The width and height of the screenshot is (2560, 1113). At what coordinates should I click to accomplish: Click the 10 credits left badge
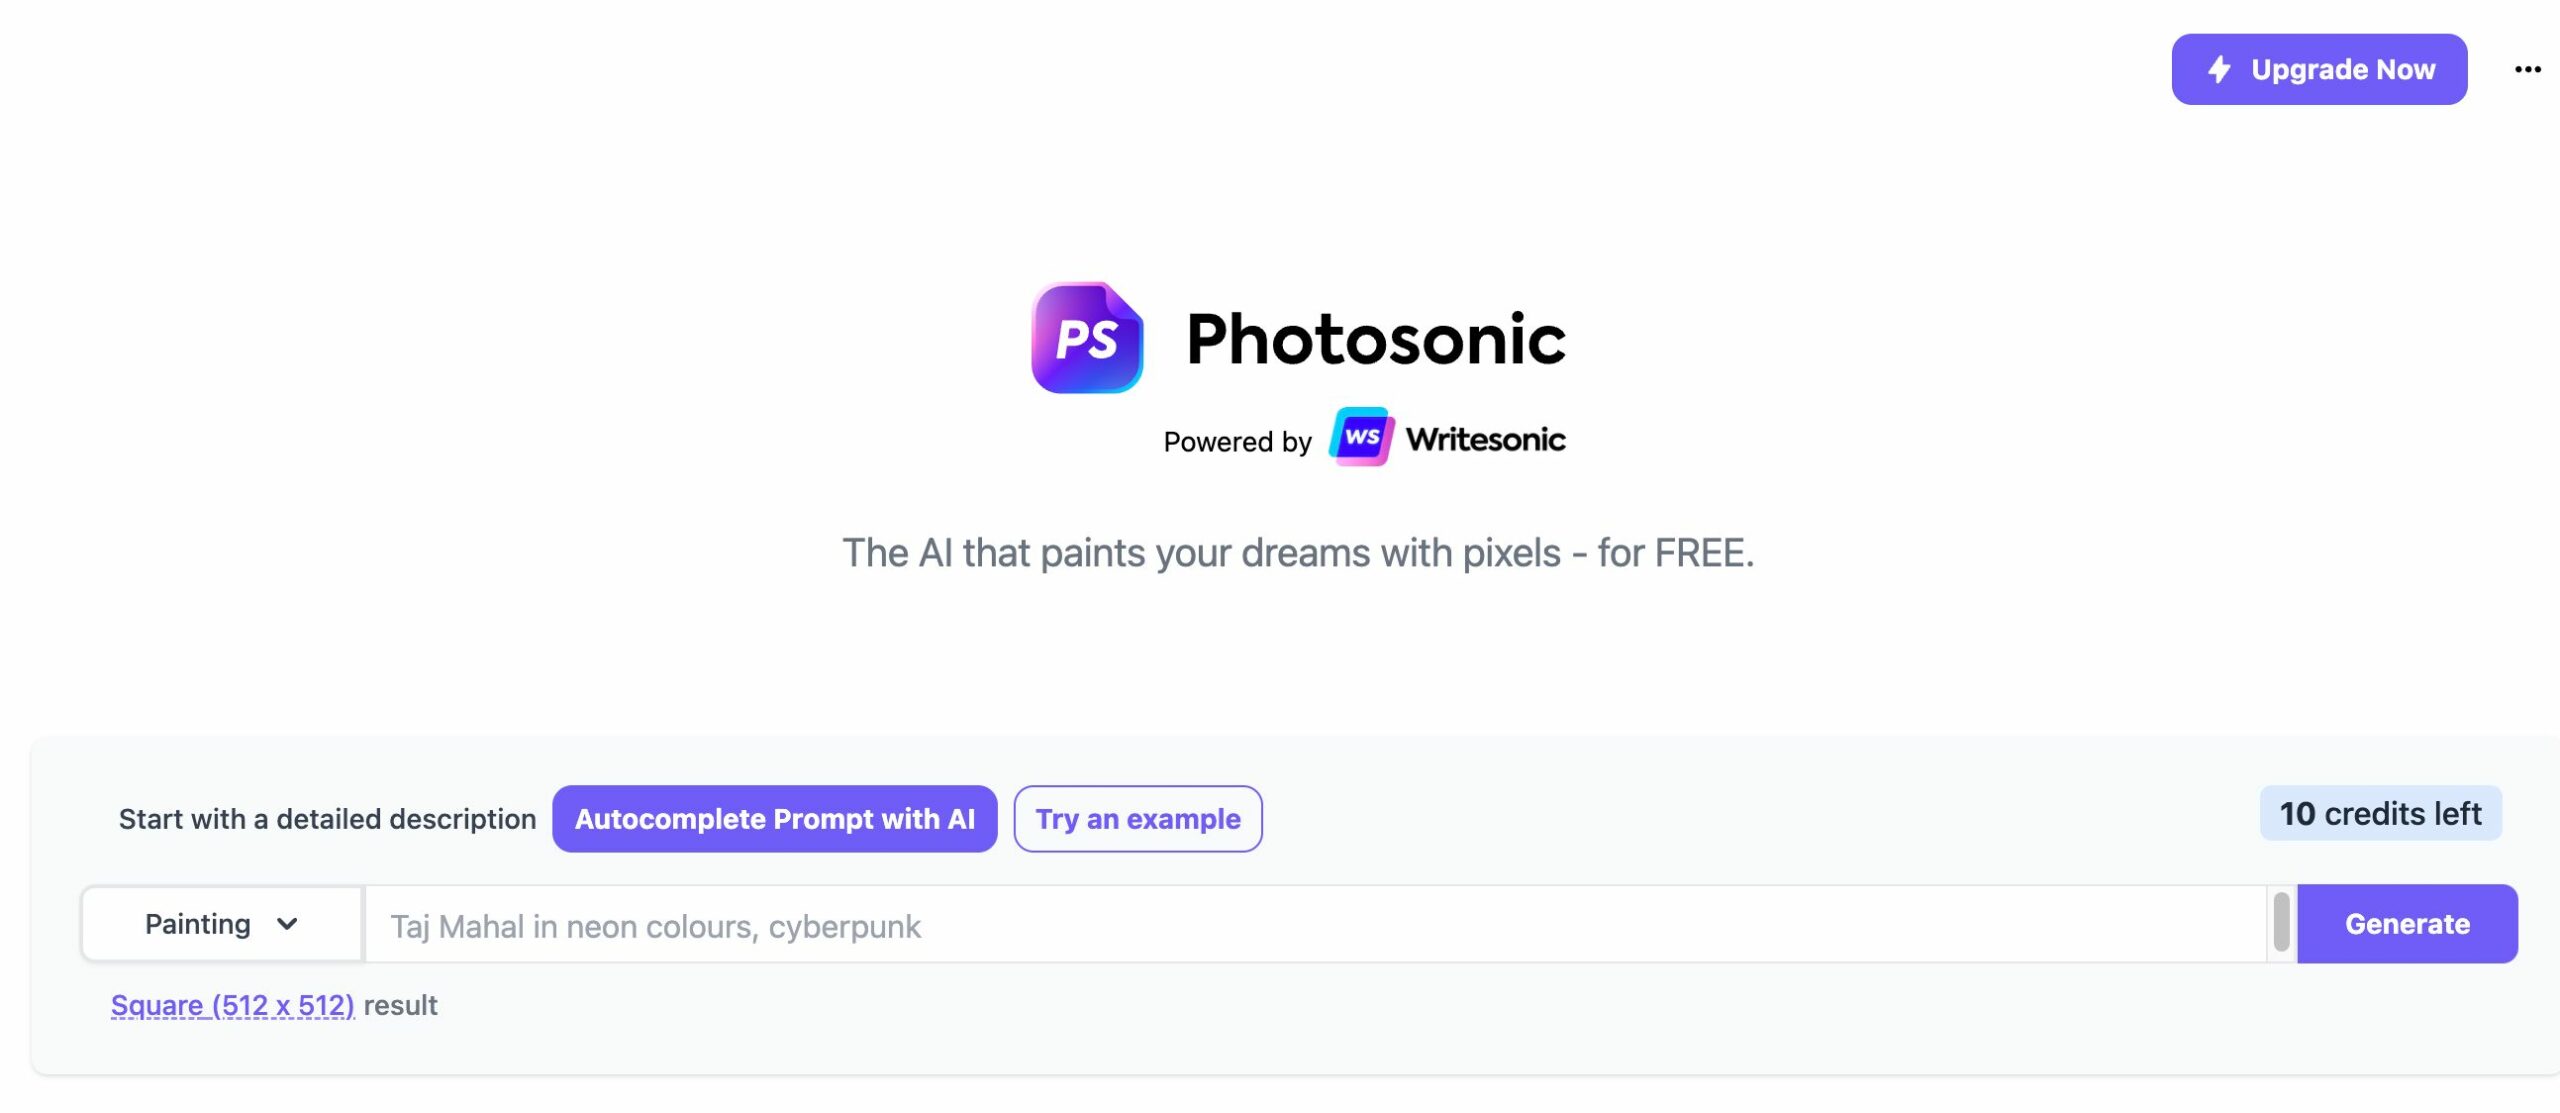click(x=2380, y=813)
